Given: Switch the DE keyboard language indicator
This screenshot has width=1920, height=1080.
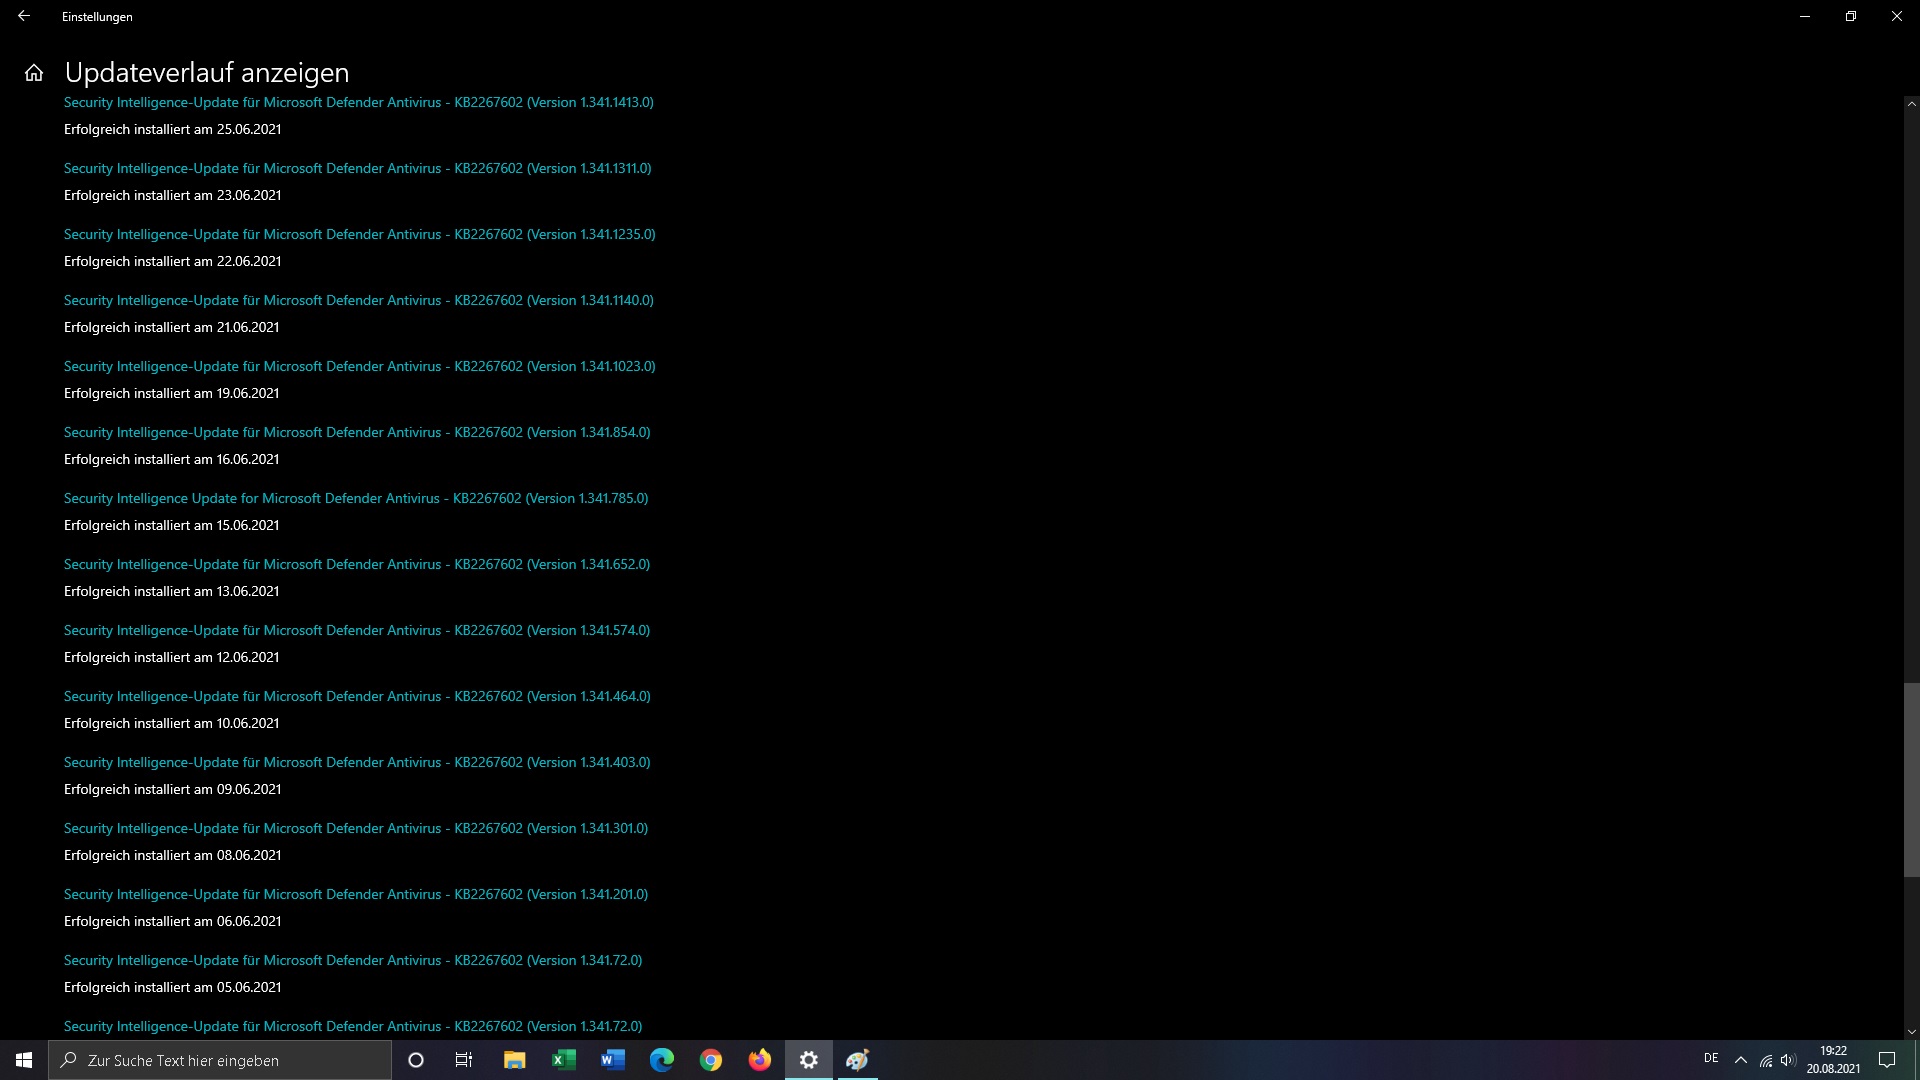Looking at the screenshot, I should (x=1711, y=1059).
